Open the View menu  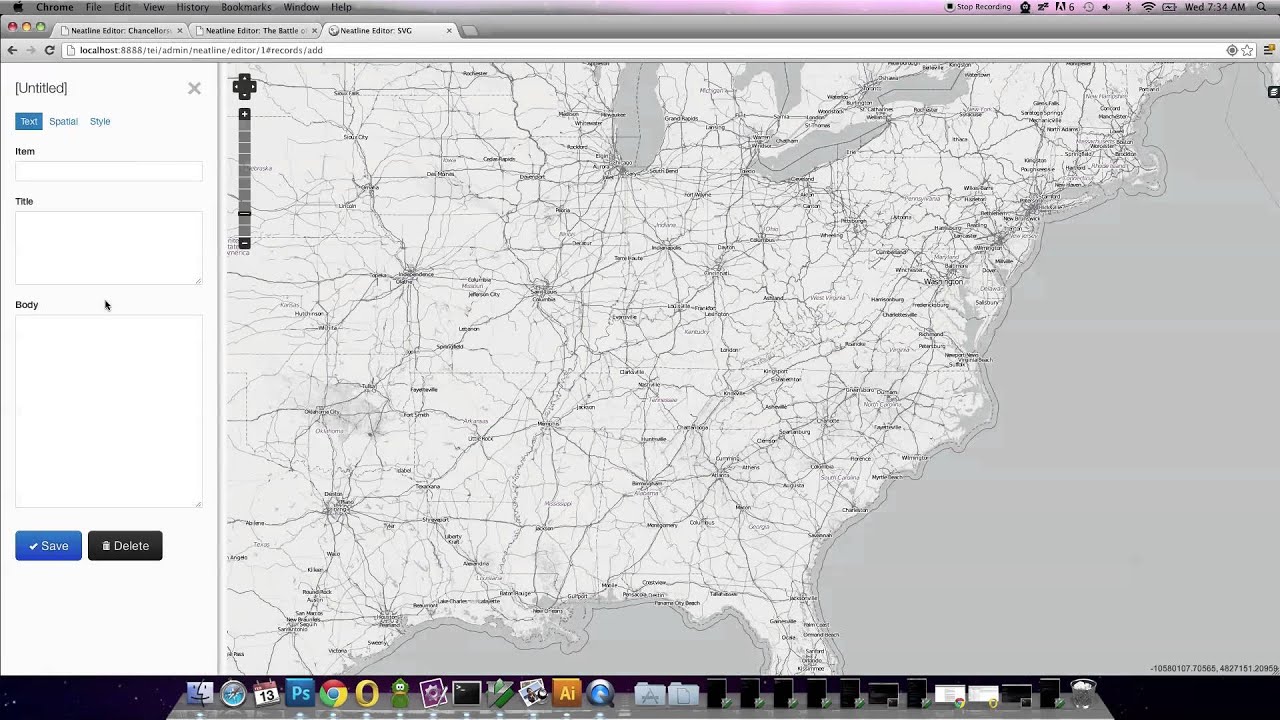point(153,7)
